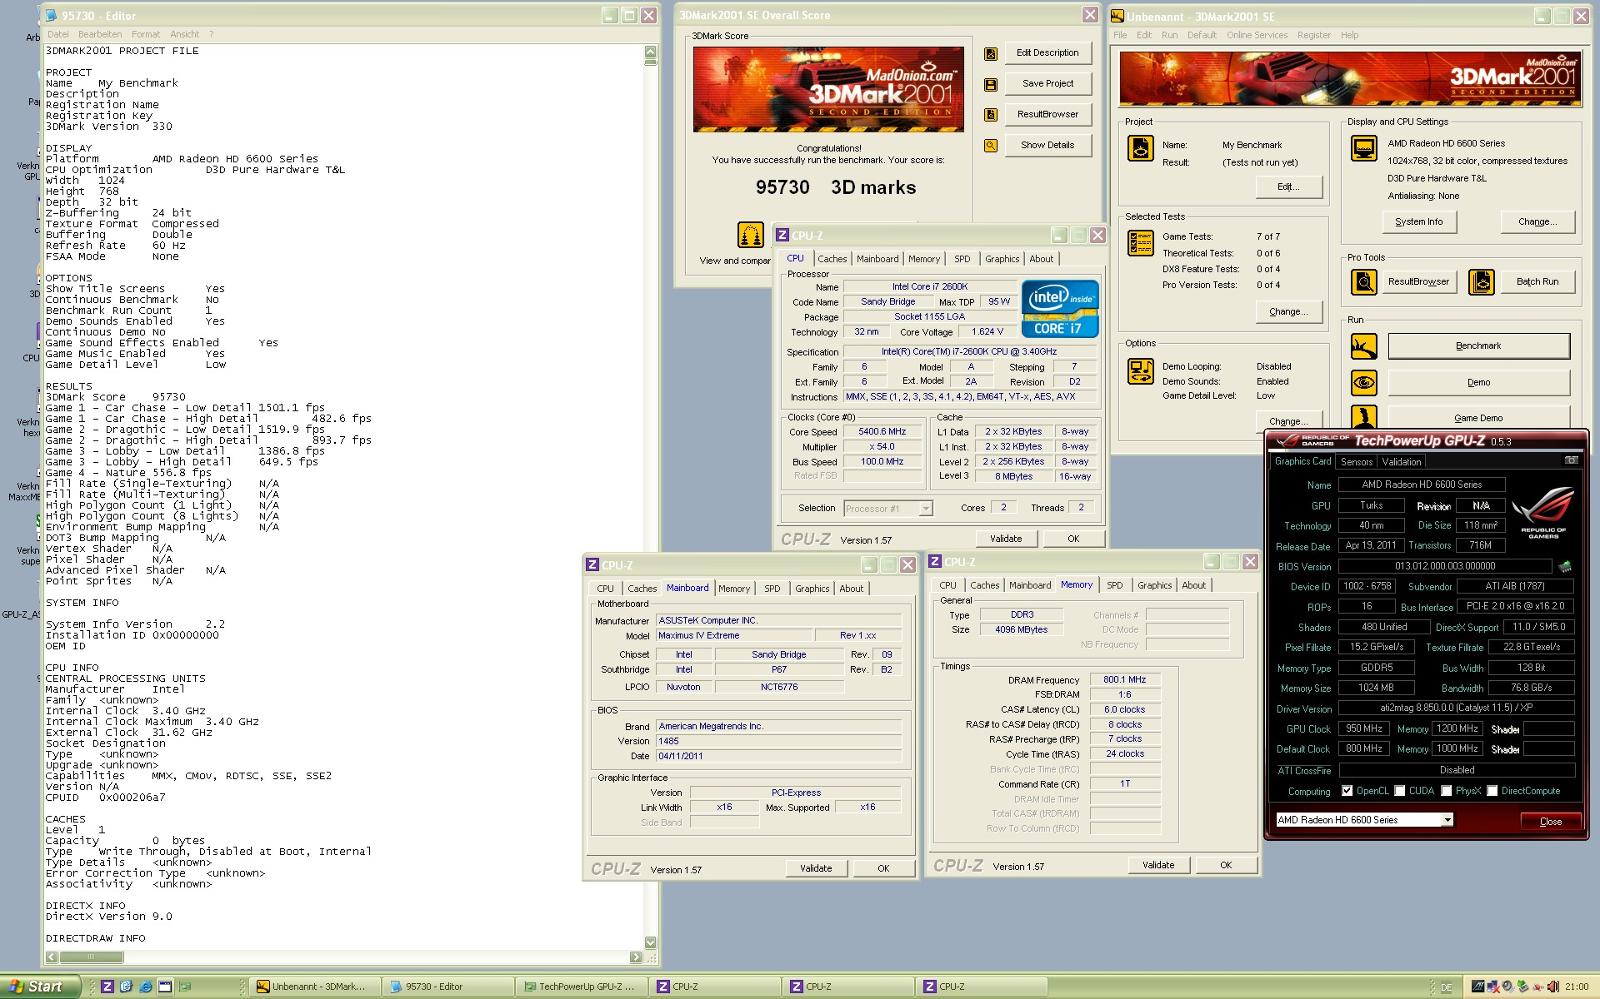Toggle the CUDA checkbox in GPU-Z

(x=1400, y=791)
